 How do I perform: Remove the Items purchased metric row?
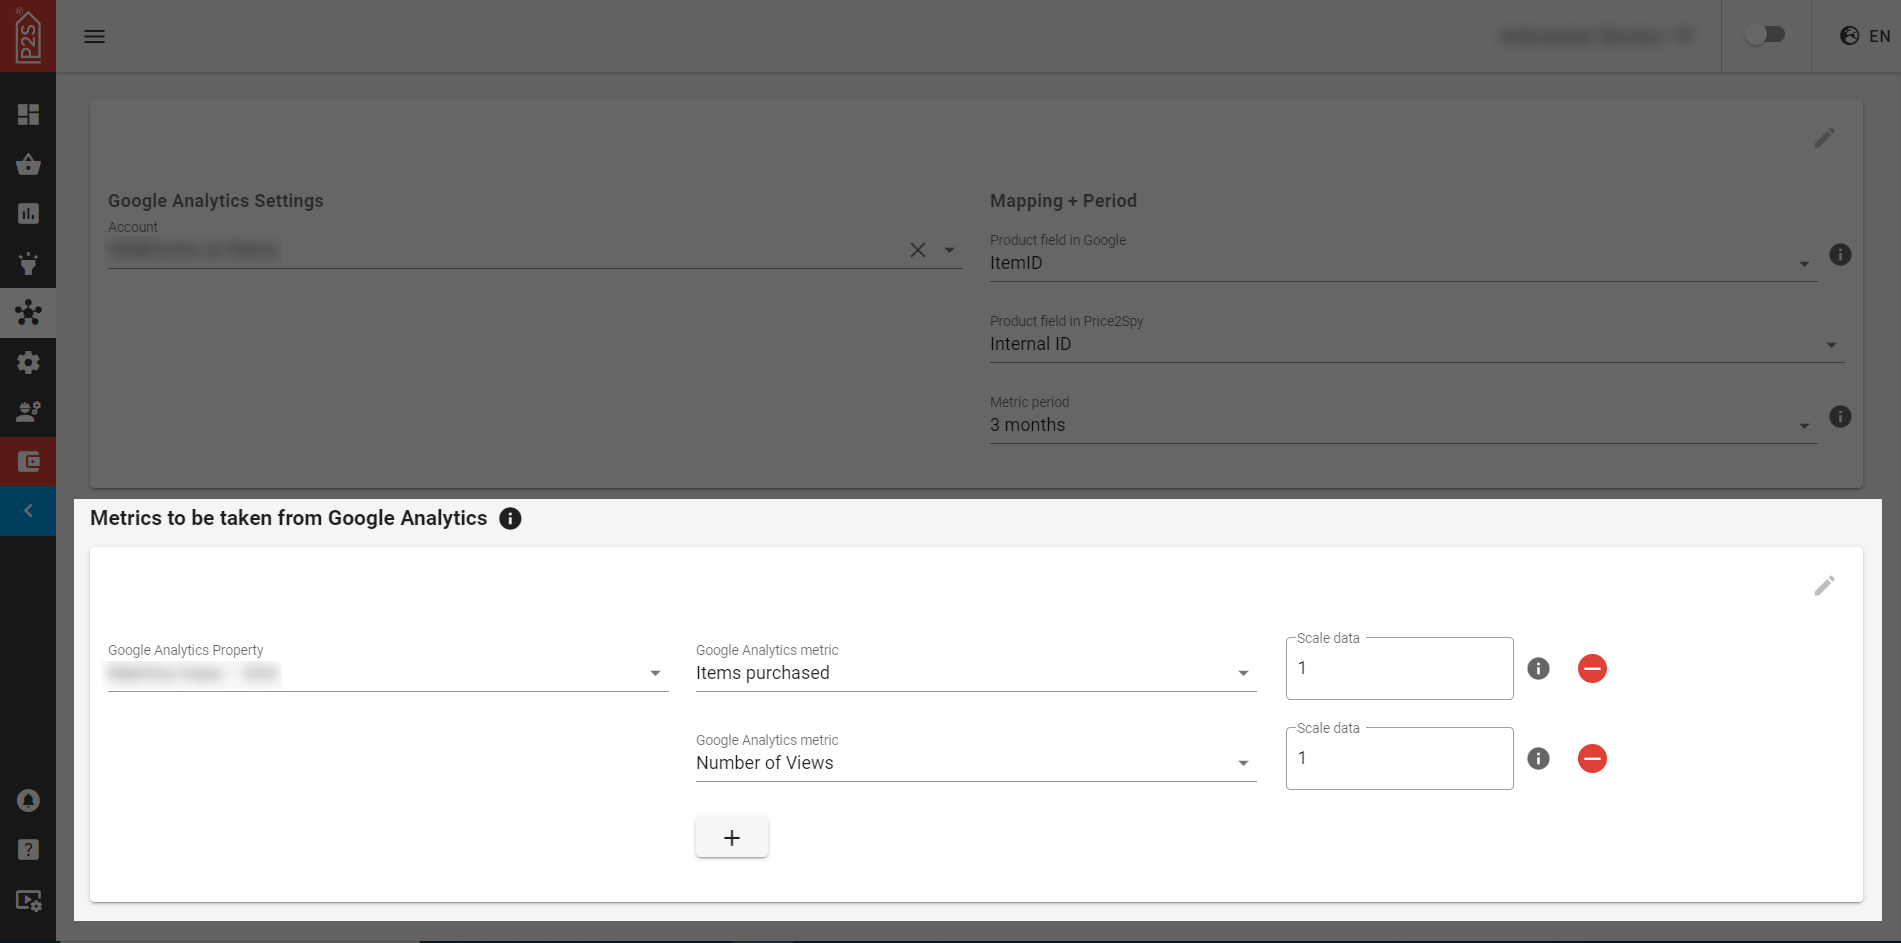[x=1592, y=668]
